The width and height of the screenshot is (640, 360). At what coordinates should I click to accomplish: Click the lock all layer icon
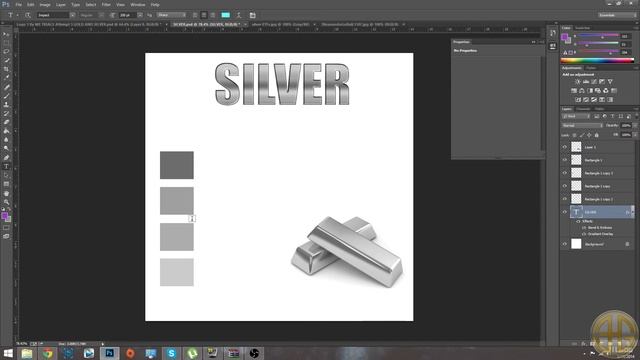[597, 135]
